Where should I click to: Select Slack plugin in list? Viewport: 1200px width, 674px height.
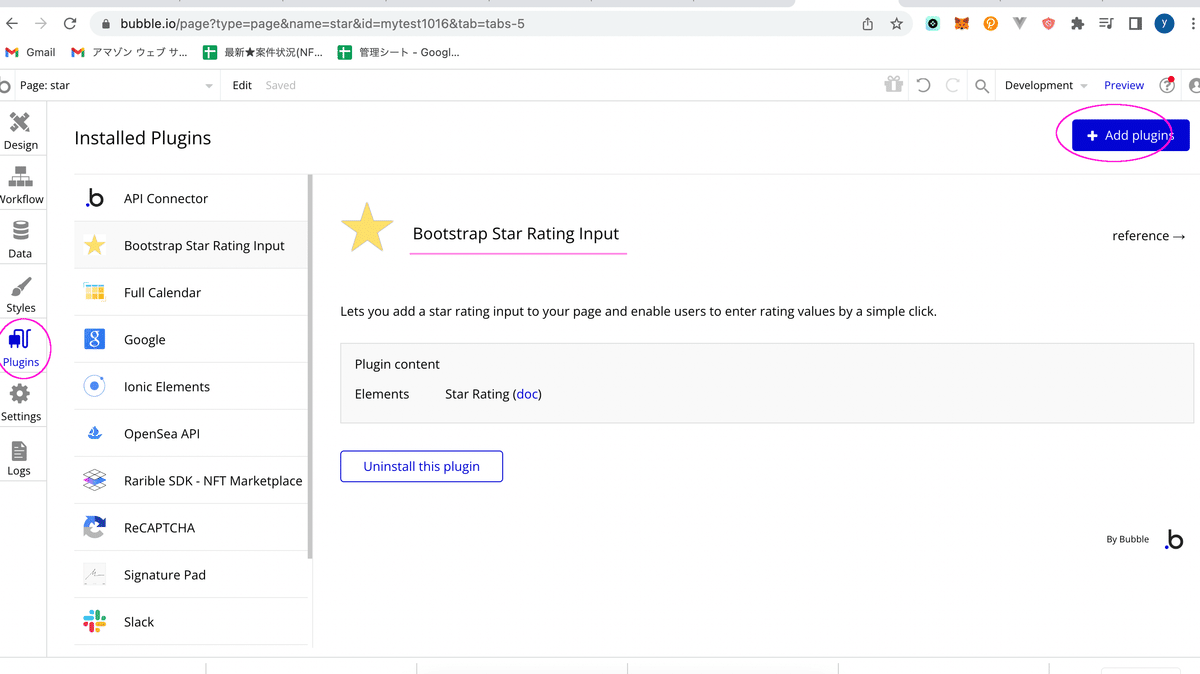click(x=191, y=621)
